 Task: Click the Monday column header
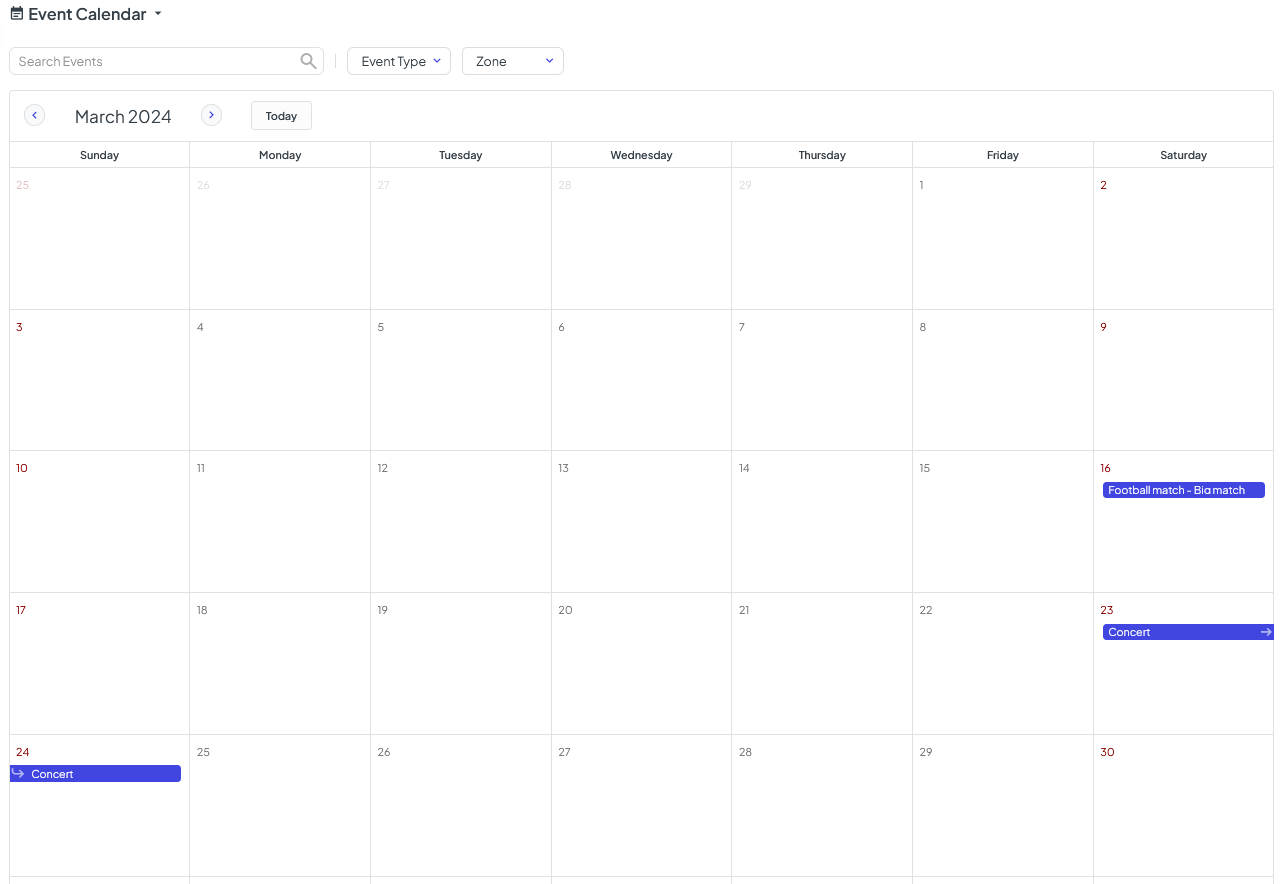280,155
